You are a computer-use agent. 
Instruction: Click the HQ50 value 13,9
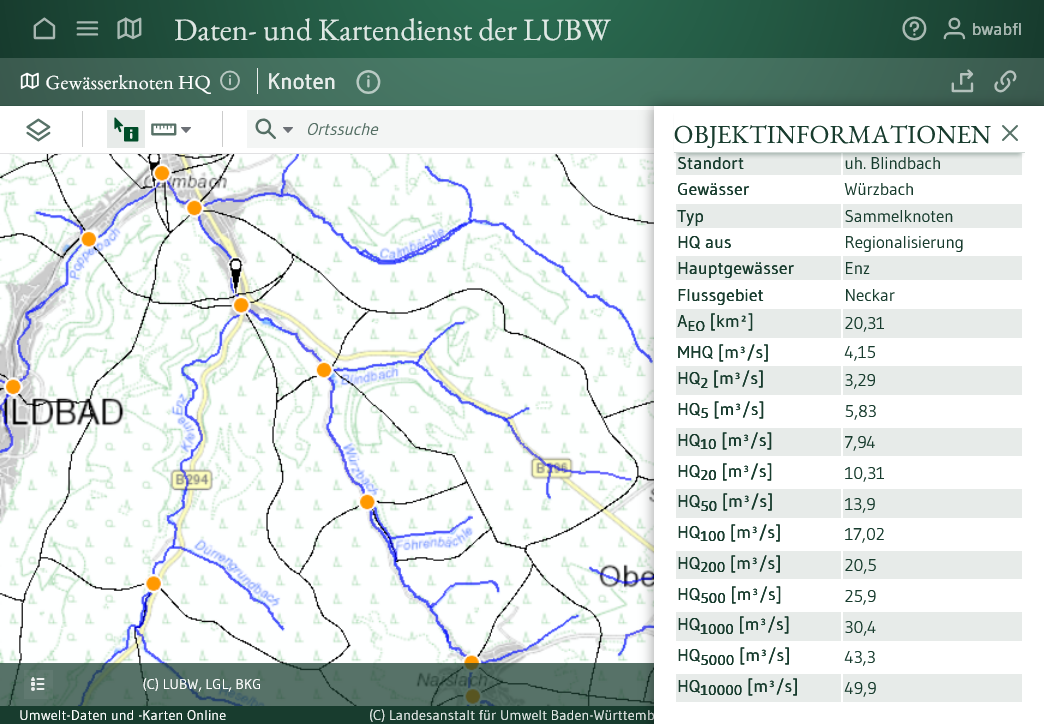click(860, 504)
